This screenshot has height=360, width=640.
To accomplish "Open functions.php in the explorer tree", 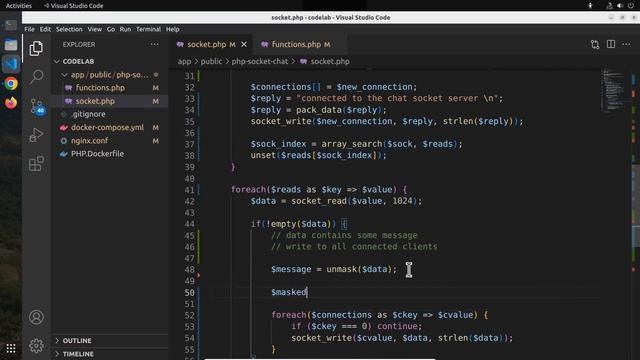I will point(109,88).
